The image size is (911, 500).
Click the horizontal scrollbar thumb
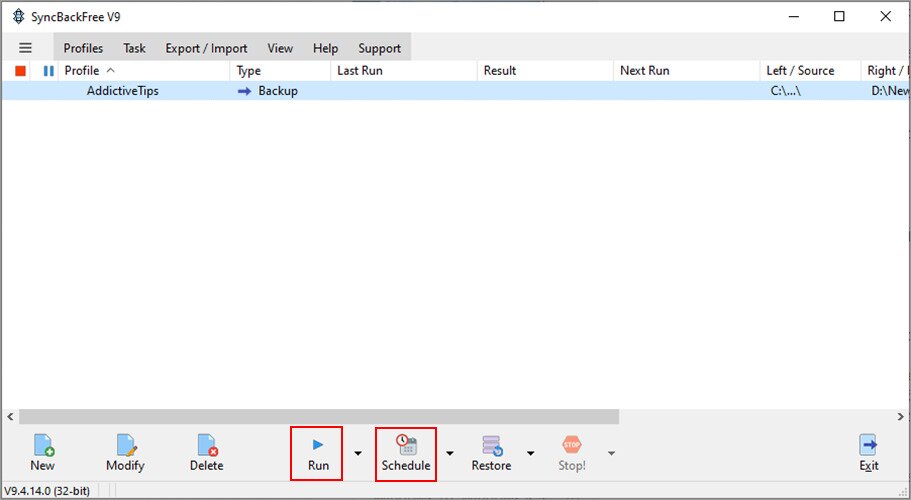click(319, 416)
